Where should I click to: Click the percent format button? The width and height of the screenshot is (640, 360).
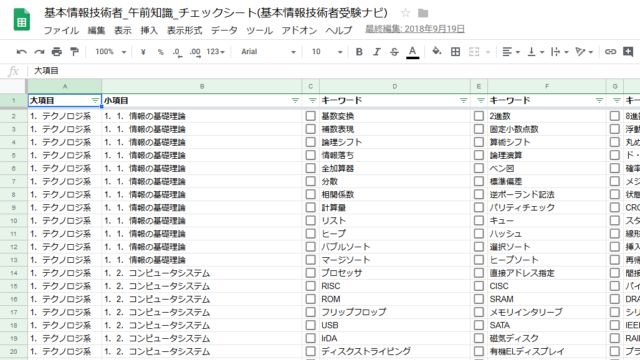click(x=160, y=52)
